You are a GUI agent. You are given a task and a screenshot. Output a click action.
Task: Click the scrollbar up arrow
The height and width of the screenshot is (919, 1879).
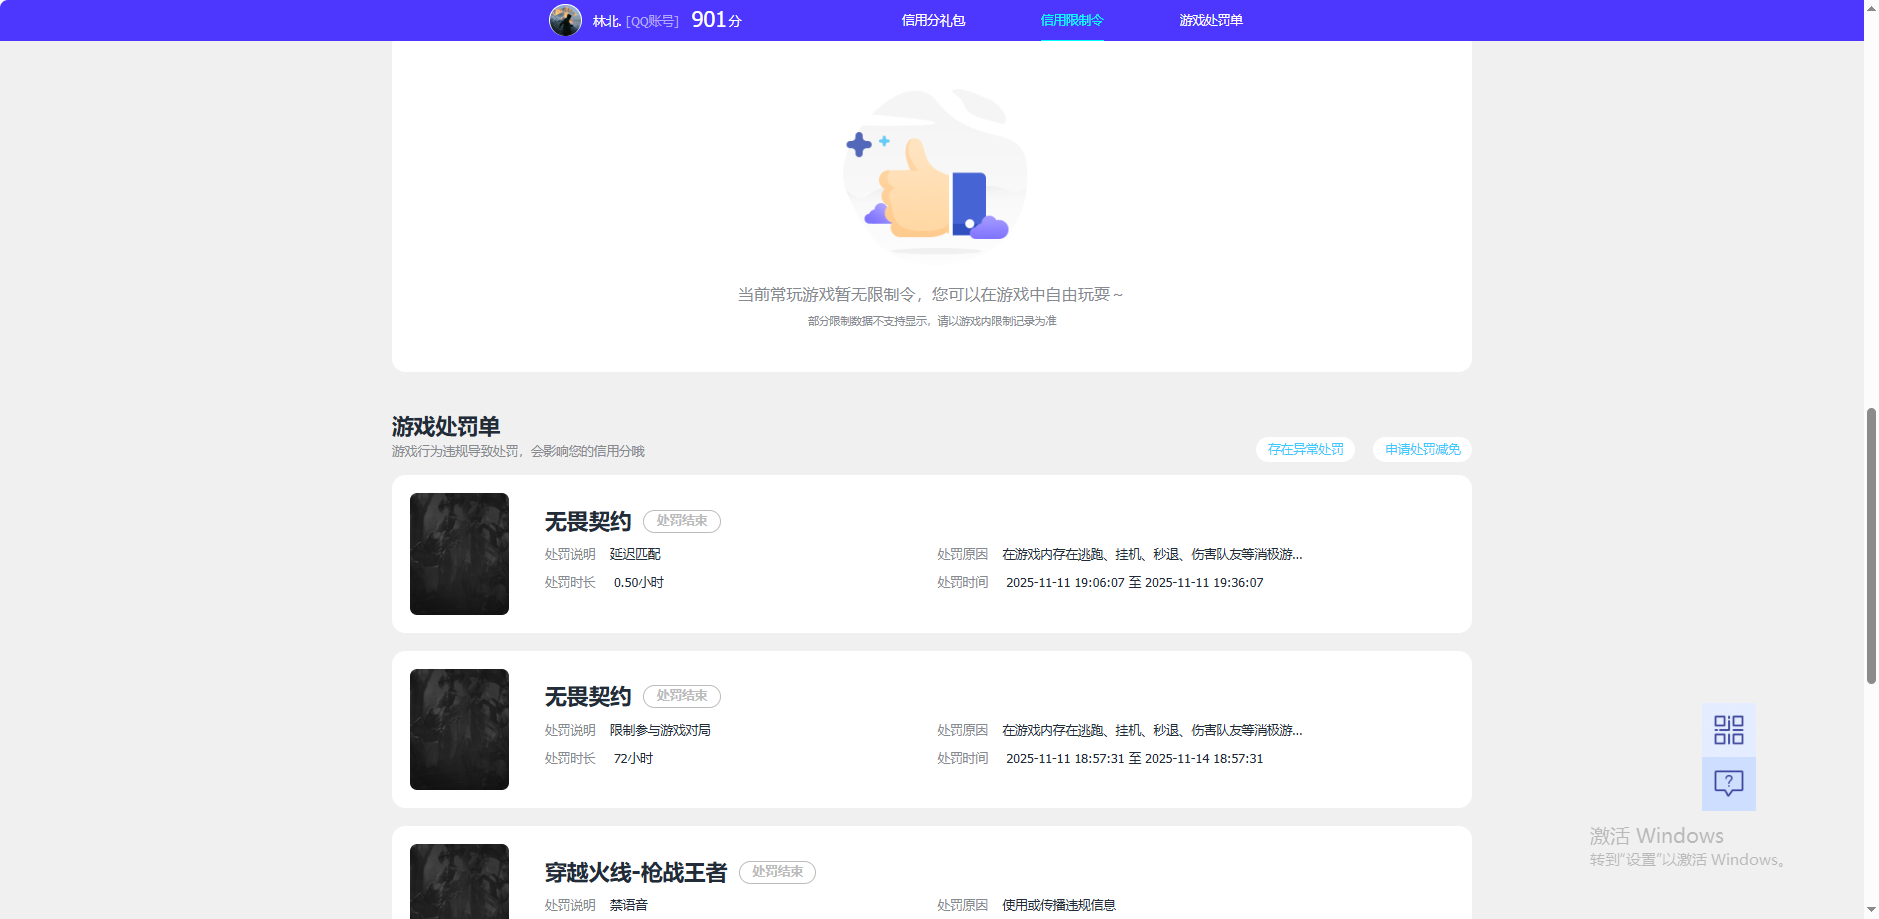[1871, 7]
